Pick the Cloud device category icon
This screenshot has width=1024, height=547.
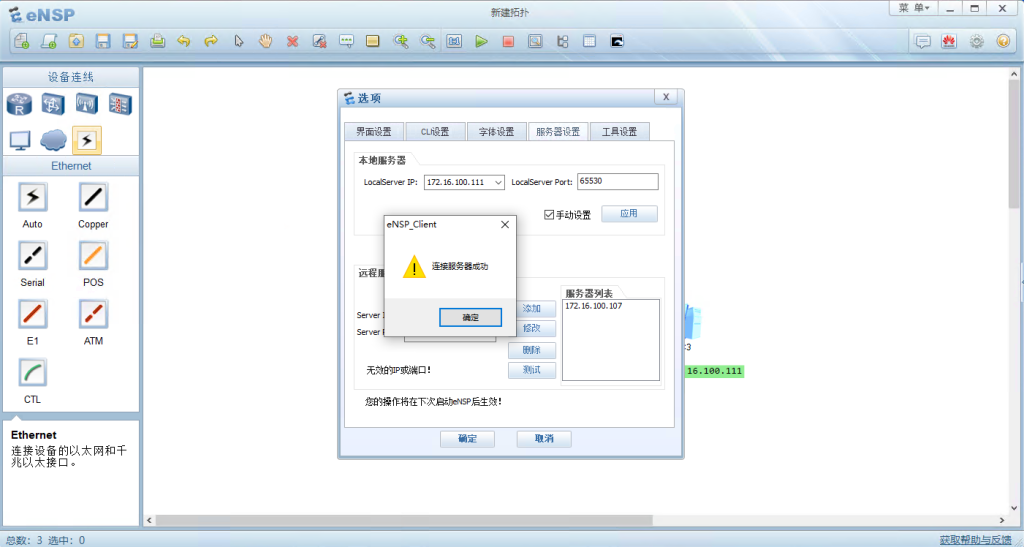(x=53, y=140)
